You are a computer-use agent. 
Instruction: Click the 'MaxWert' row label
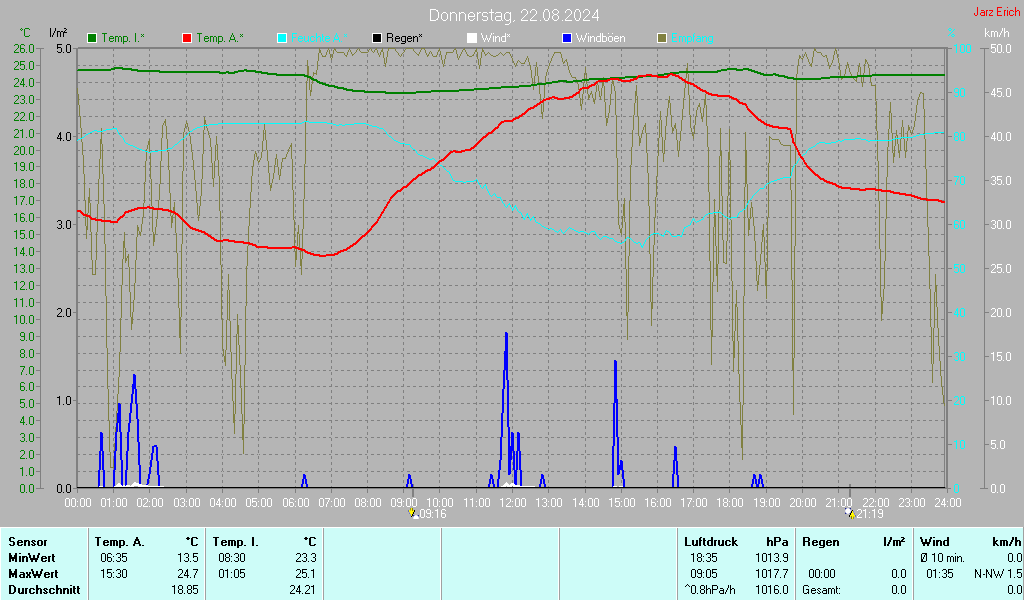(x=33, y=574)
